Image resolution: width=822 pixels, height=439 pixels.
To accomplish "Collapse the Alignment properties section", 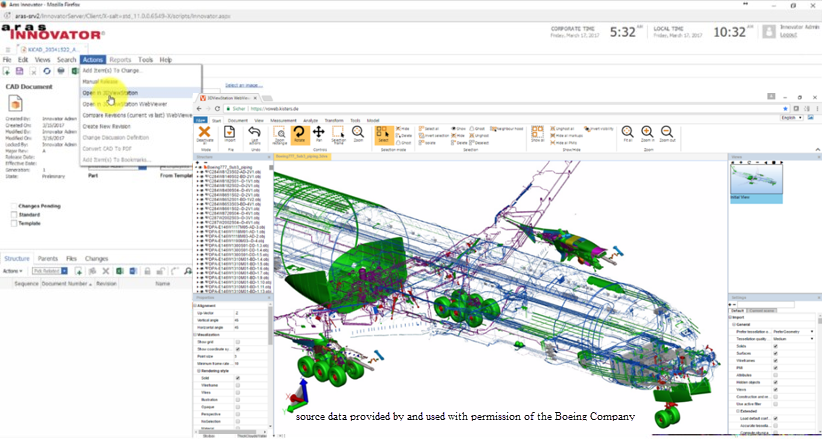I will [x=195, y=306].
